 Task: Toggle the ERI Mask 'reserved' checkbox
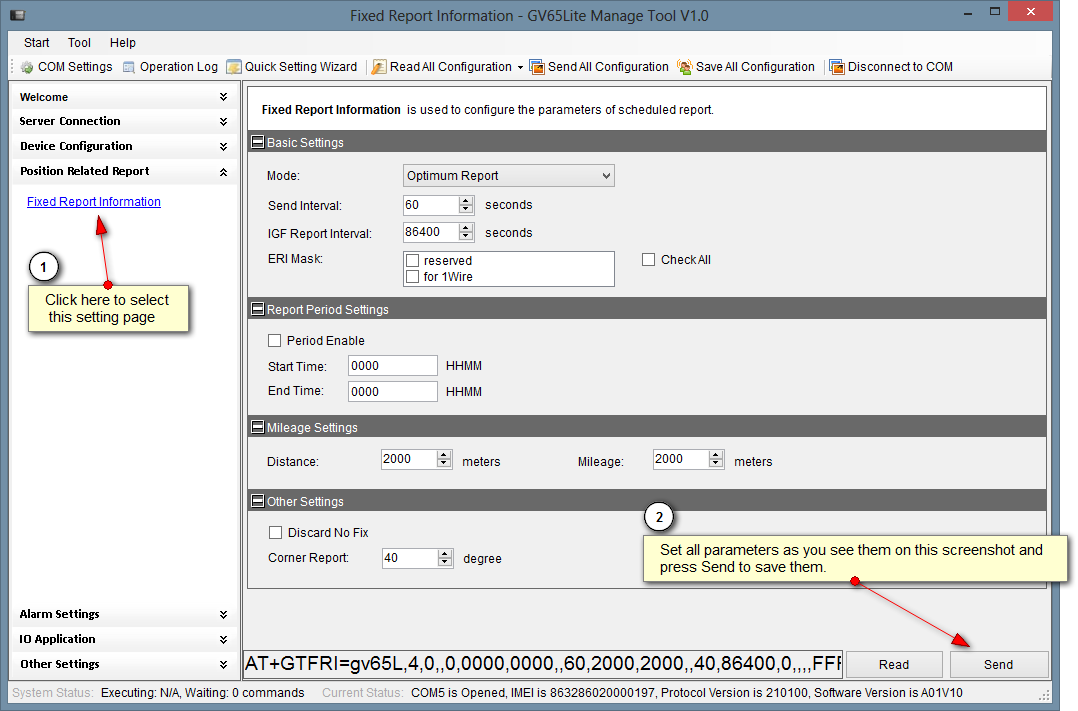click(412, 261)
